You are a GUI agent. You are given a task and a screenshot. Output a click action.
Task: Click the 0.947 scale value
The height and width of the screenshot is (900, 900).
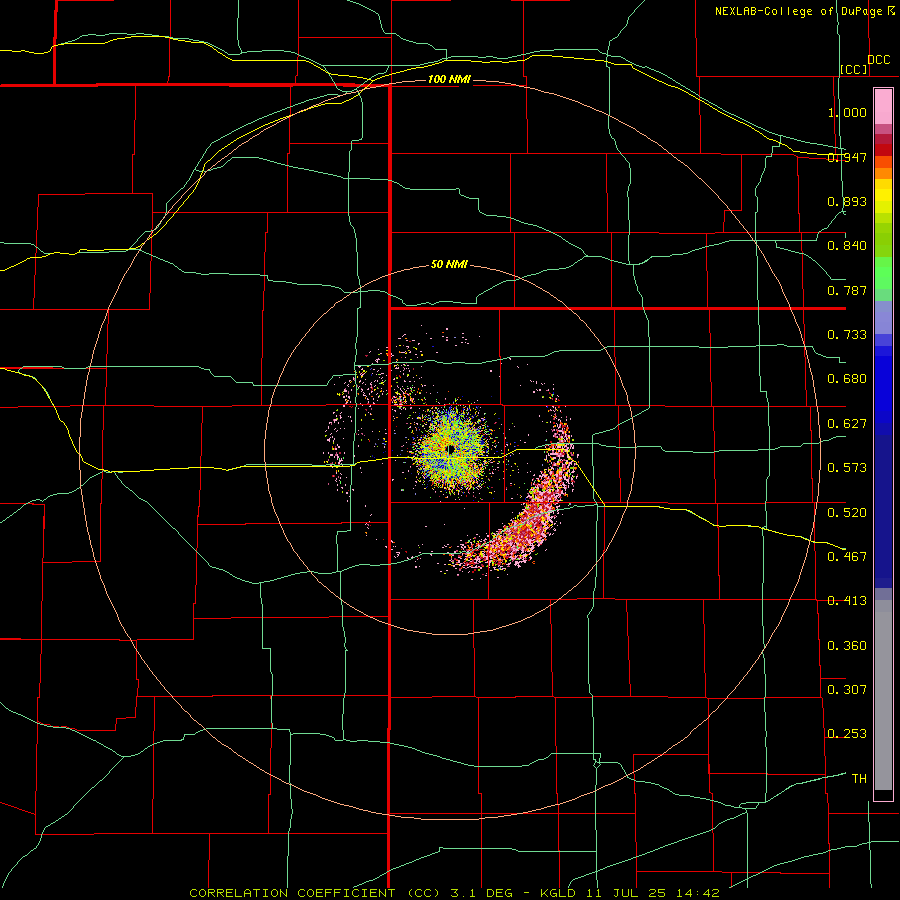tap(847, 157)
